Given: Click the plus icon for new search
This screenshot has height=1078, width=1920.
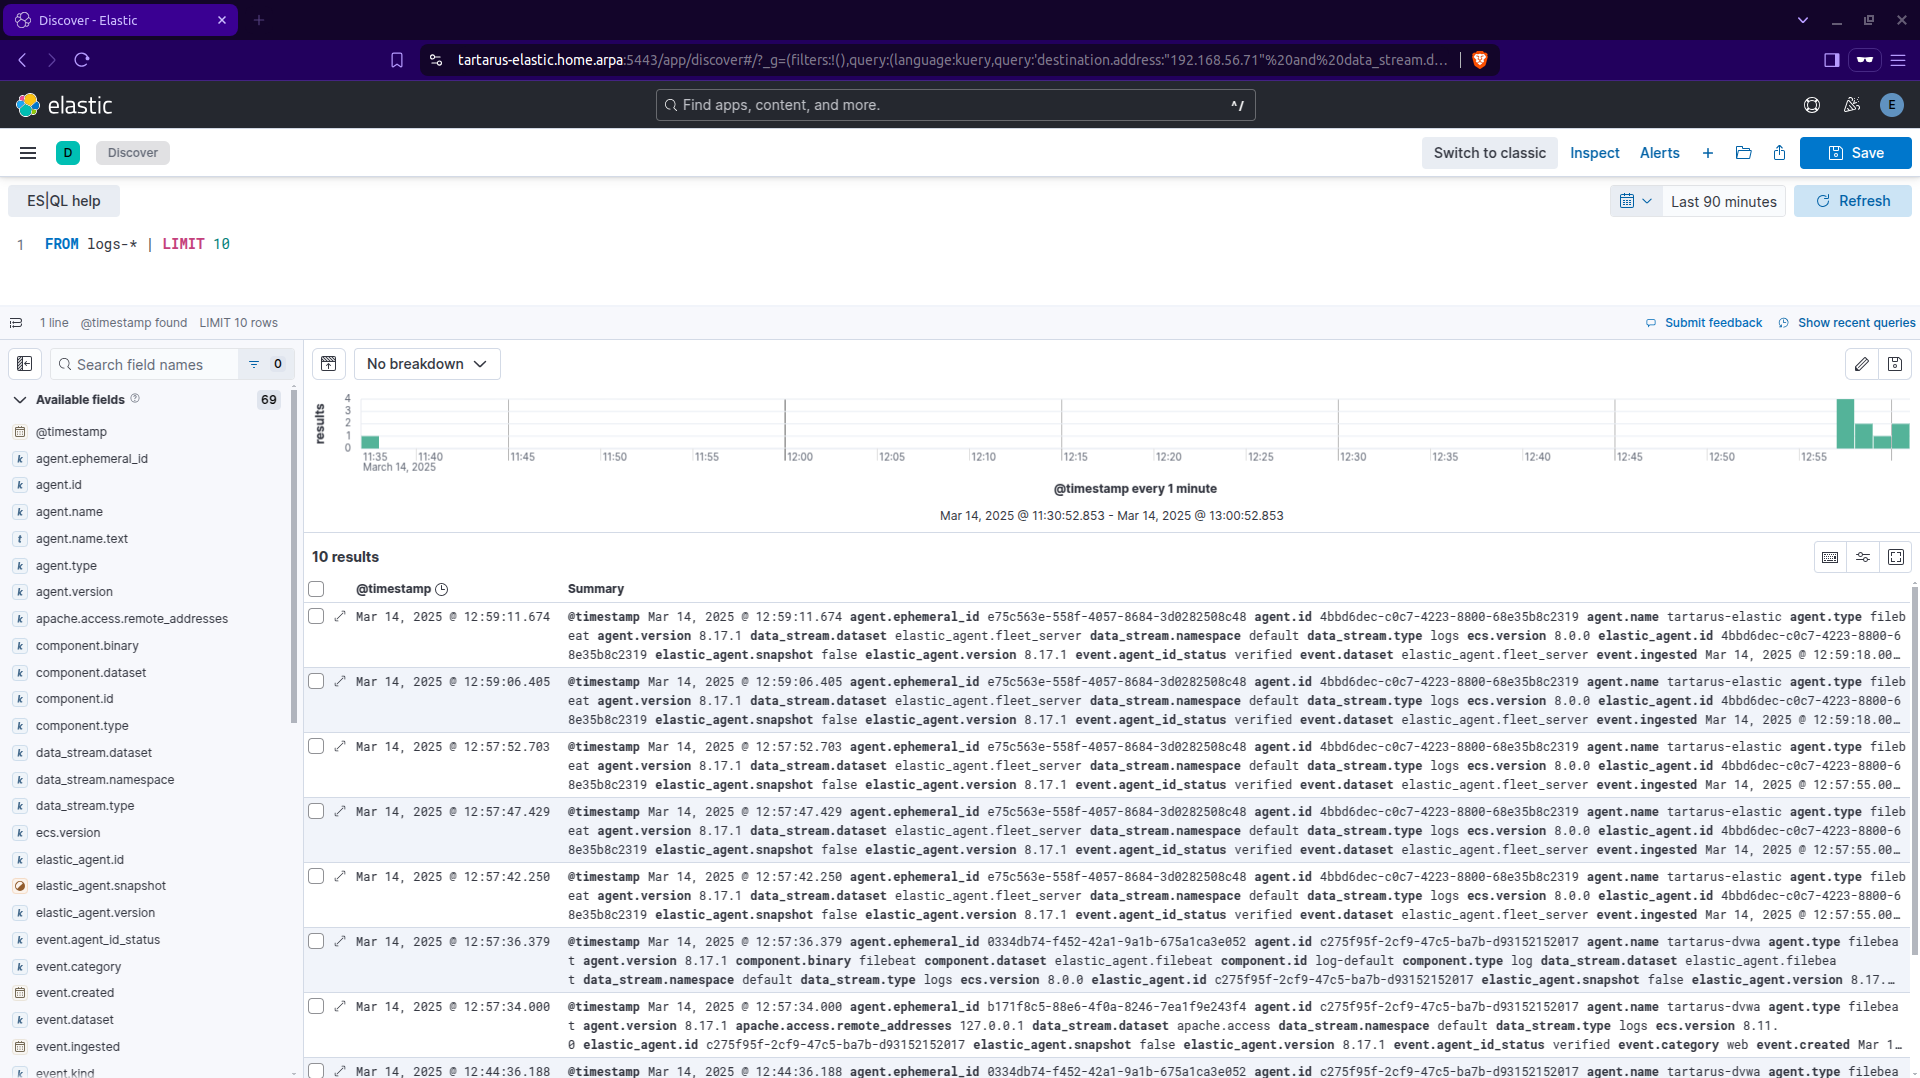Looking at the screenshot, I should (x=1708, y=153).
